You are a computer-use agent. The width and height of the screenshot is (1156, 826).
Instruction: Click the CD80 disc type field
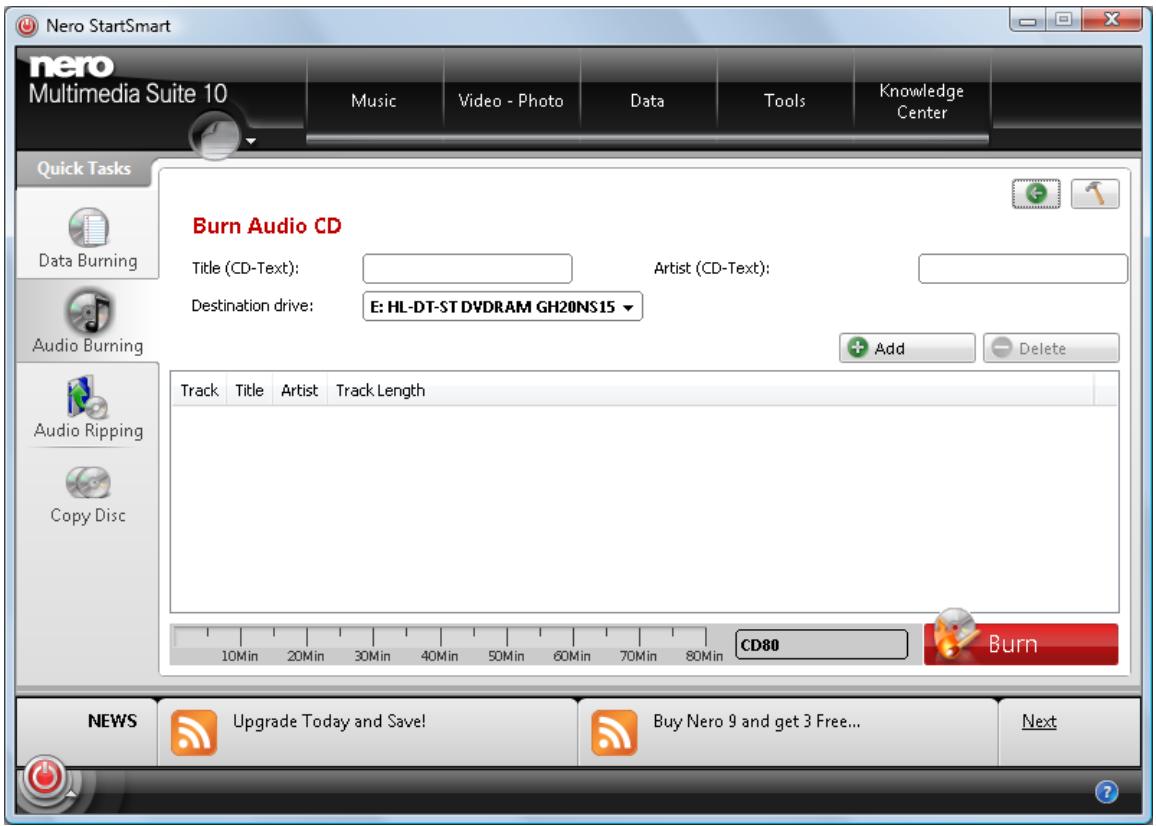[x=821, y=645]
